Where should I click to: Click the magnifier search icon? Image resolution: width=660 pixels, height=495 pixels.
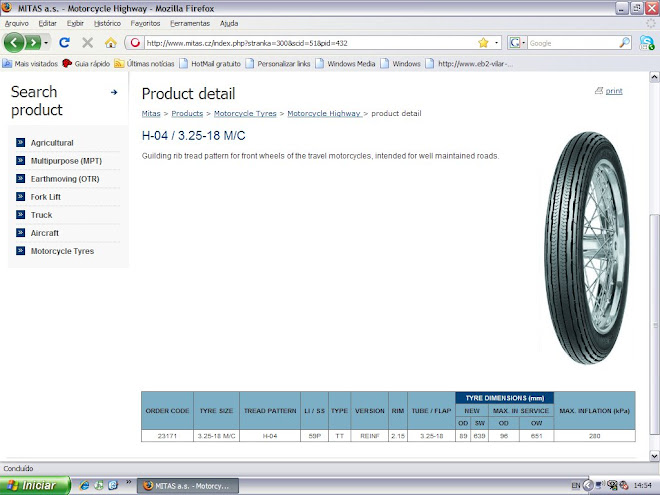point(625,43)
